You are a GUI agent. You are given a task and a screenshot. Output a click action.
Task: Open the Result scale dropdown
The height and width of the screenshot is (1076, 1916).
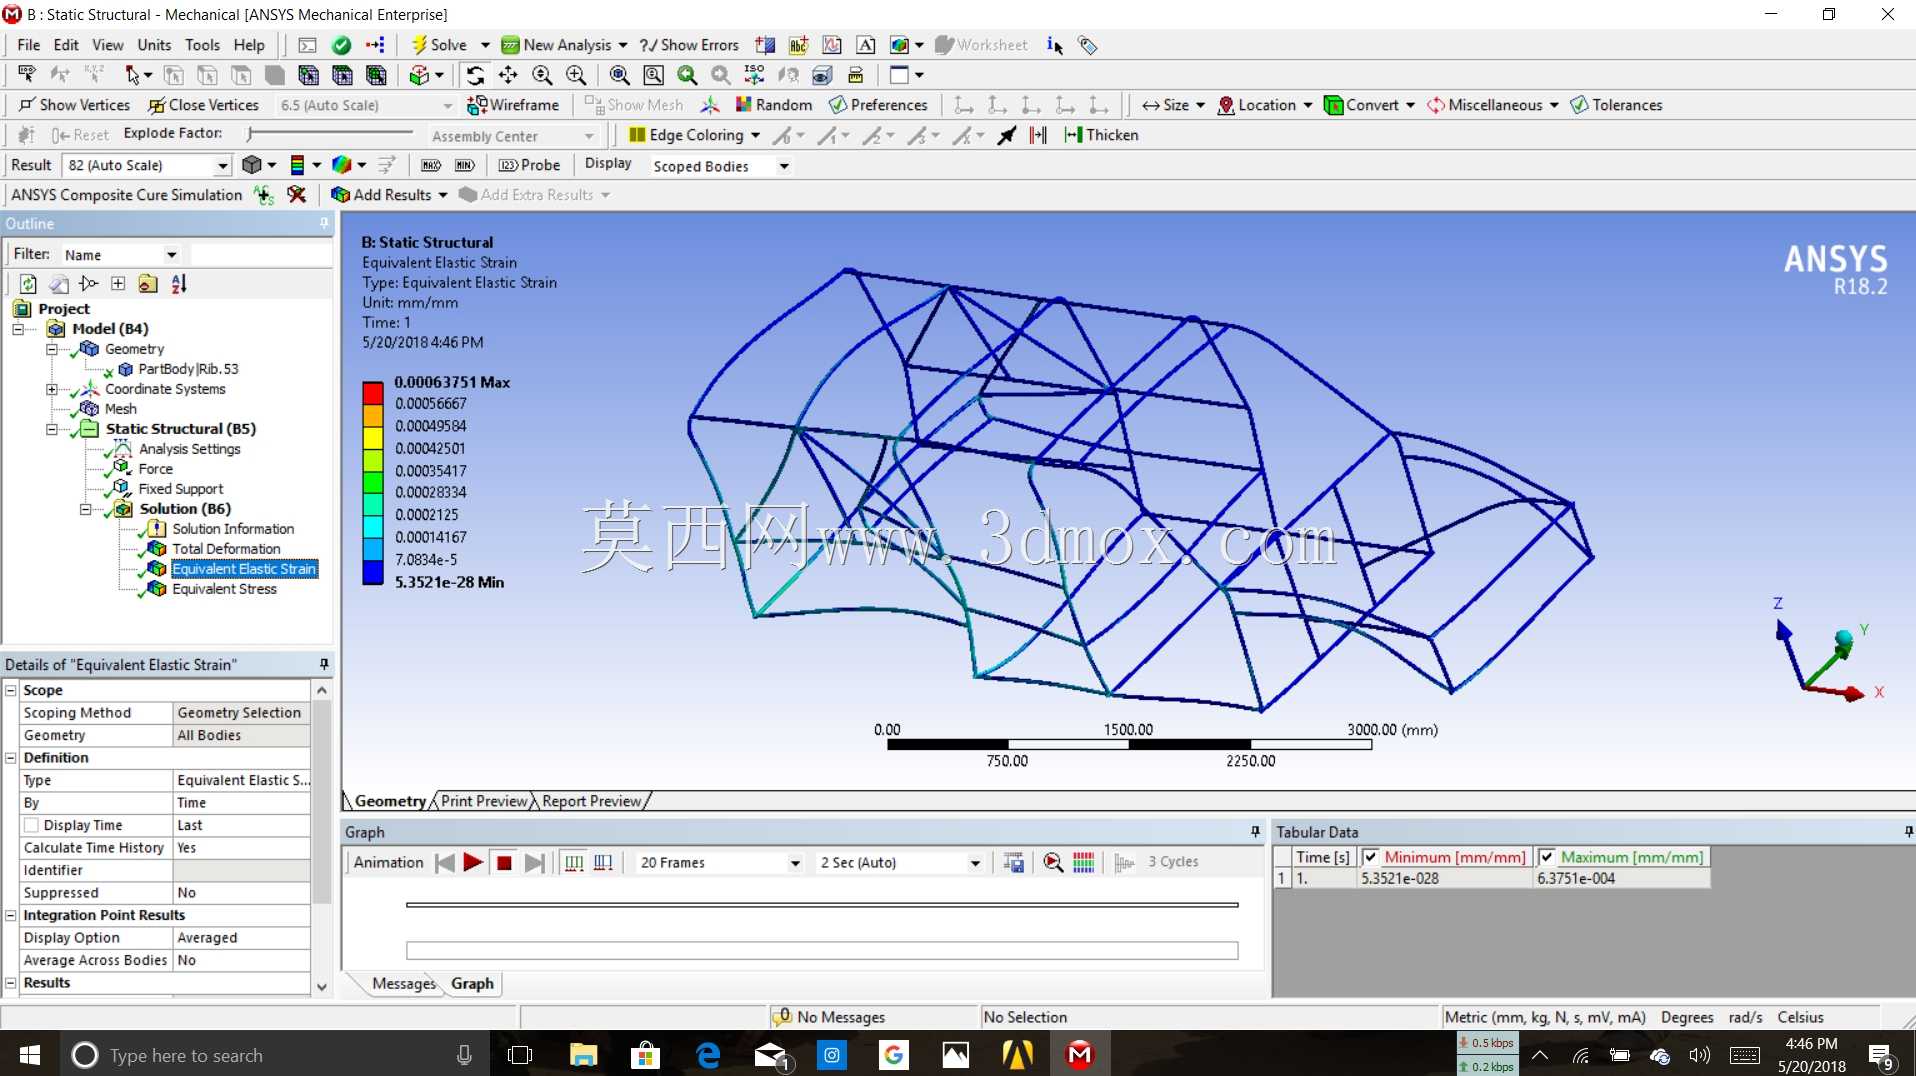[222, 165]
